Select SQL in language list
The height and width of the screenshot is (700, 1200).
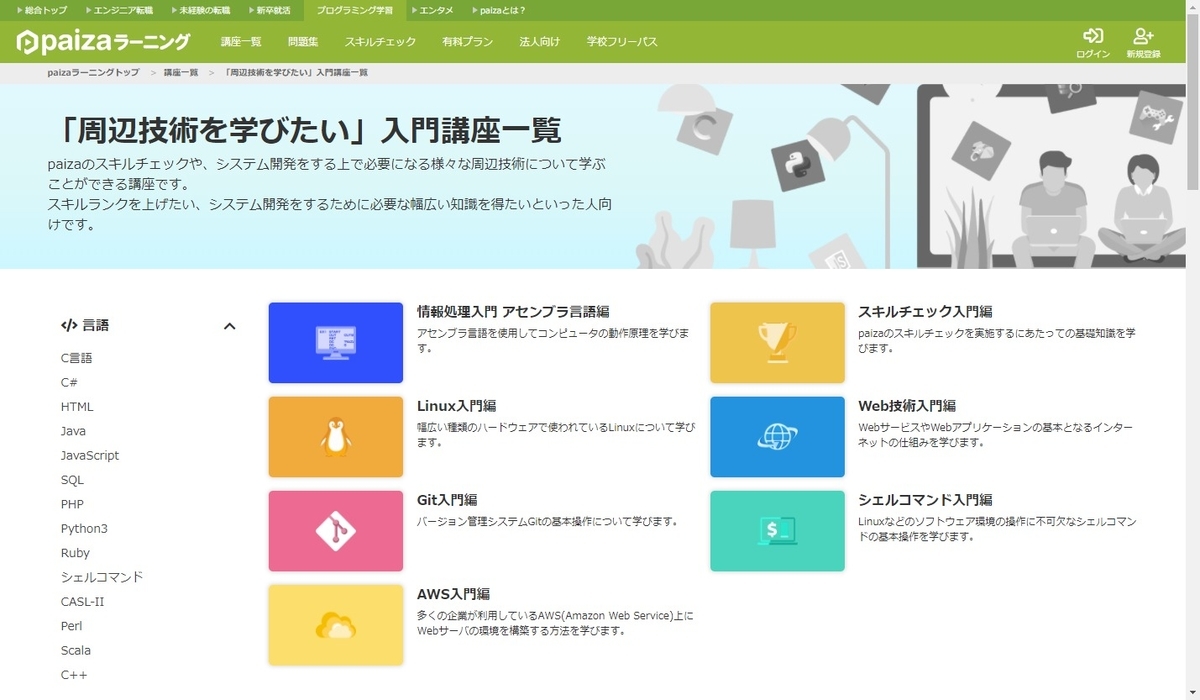[72, 480]
